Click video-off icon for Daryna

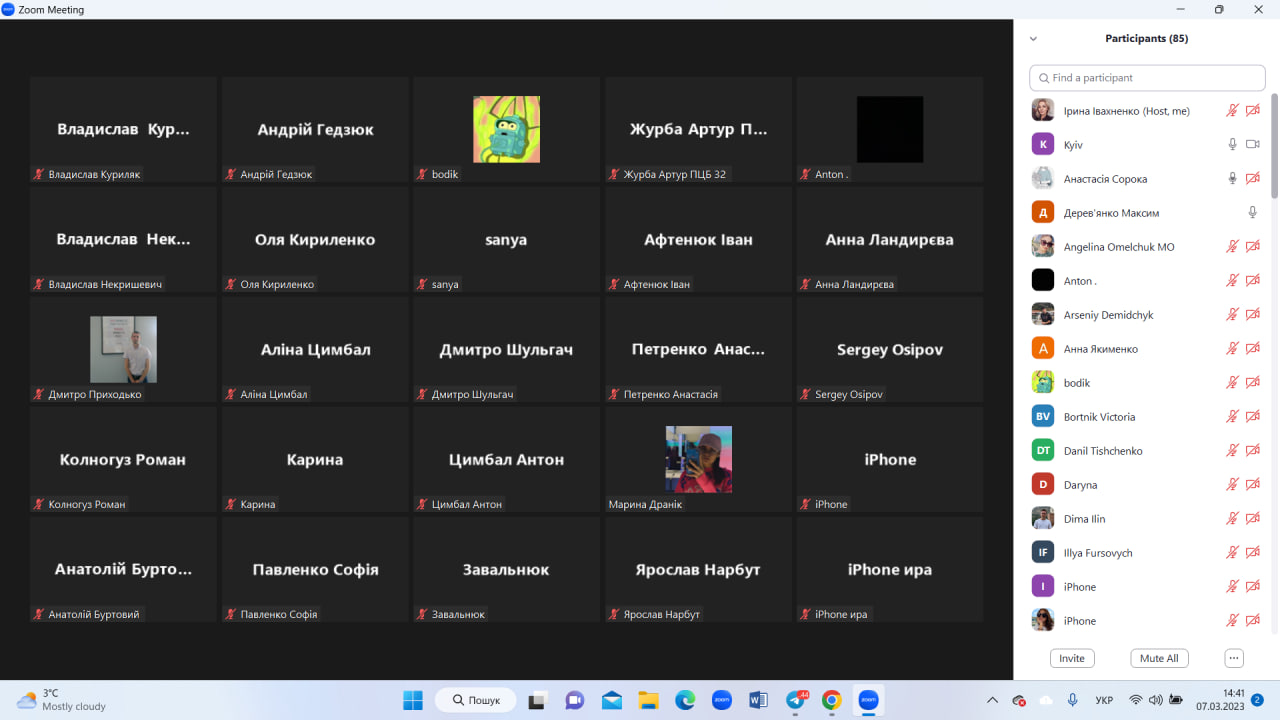pos(1252,485)
